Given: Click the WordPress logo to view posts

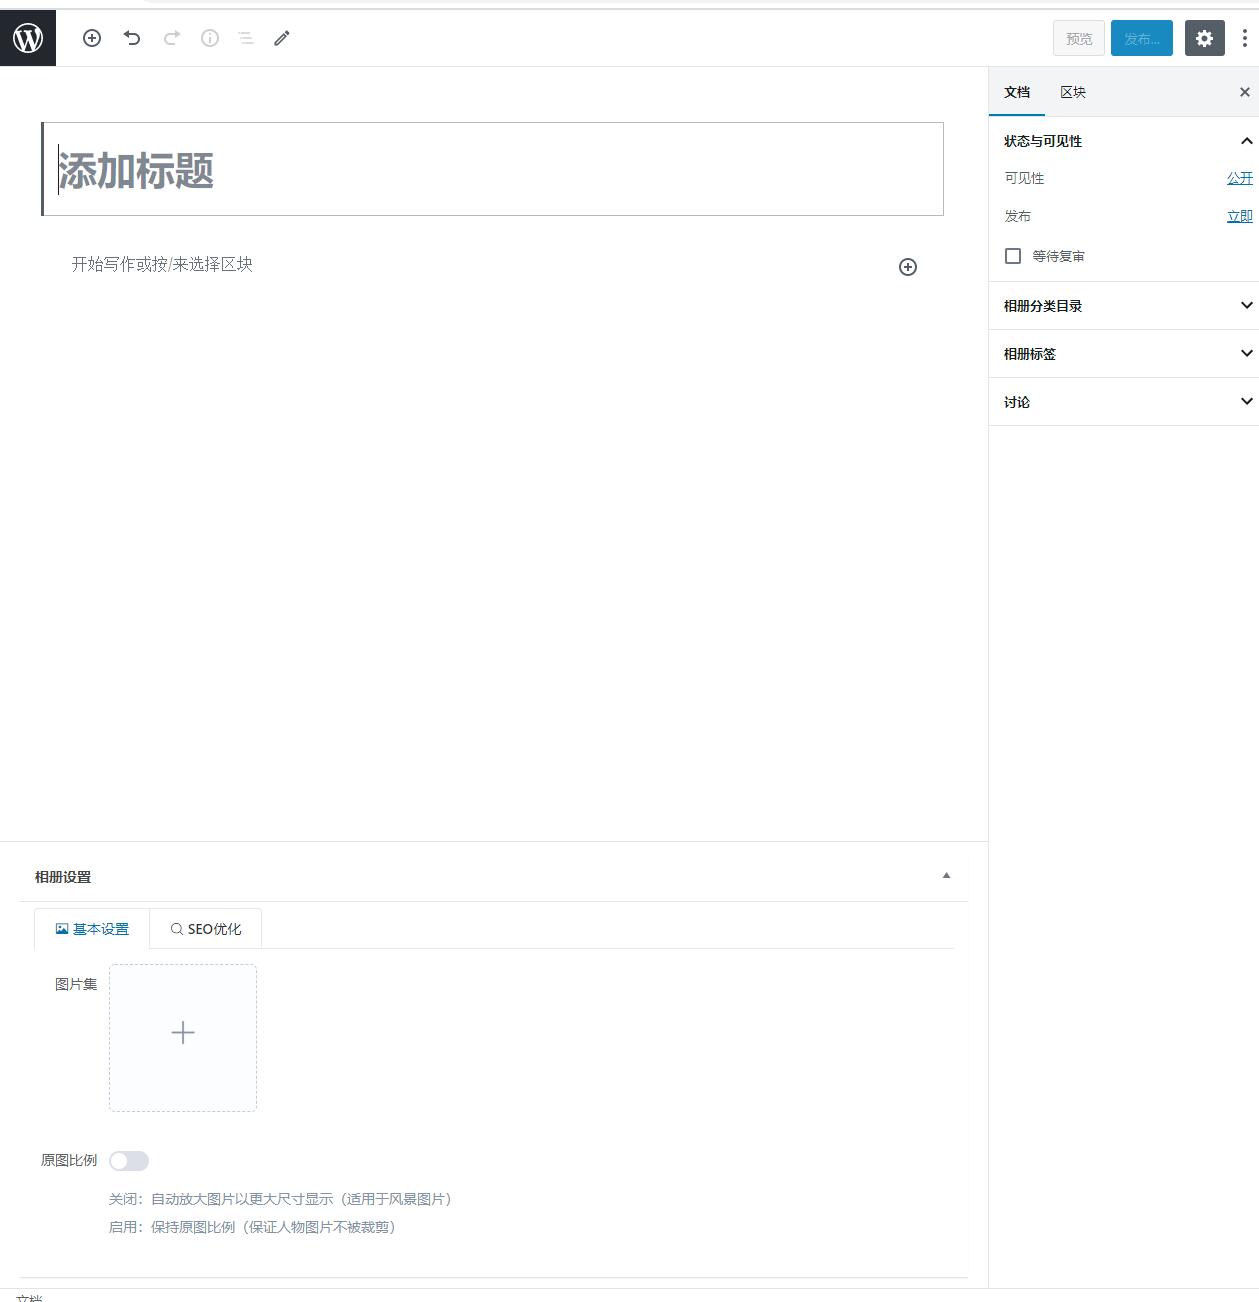Looking at the screenshot, I should [x=28, y=38].
